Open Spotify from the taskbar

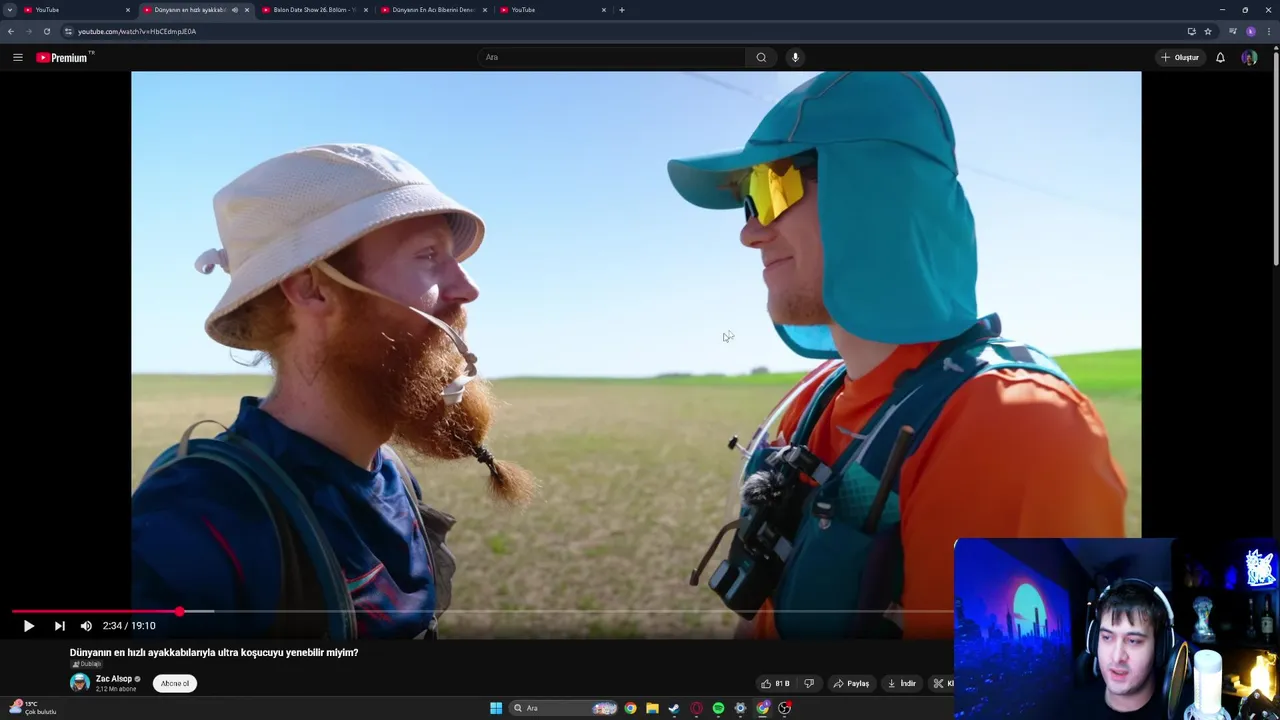pyautogui.click(x=718, y=708)
